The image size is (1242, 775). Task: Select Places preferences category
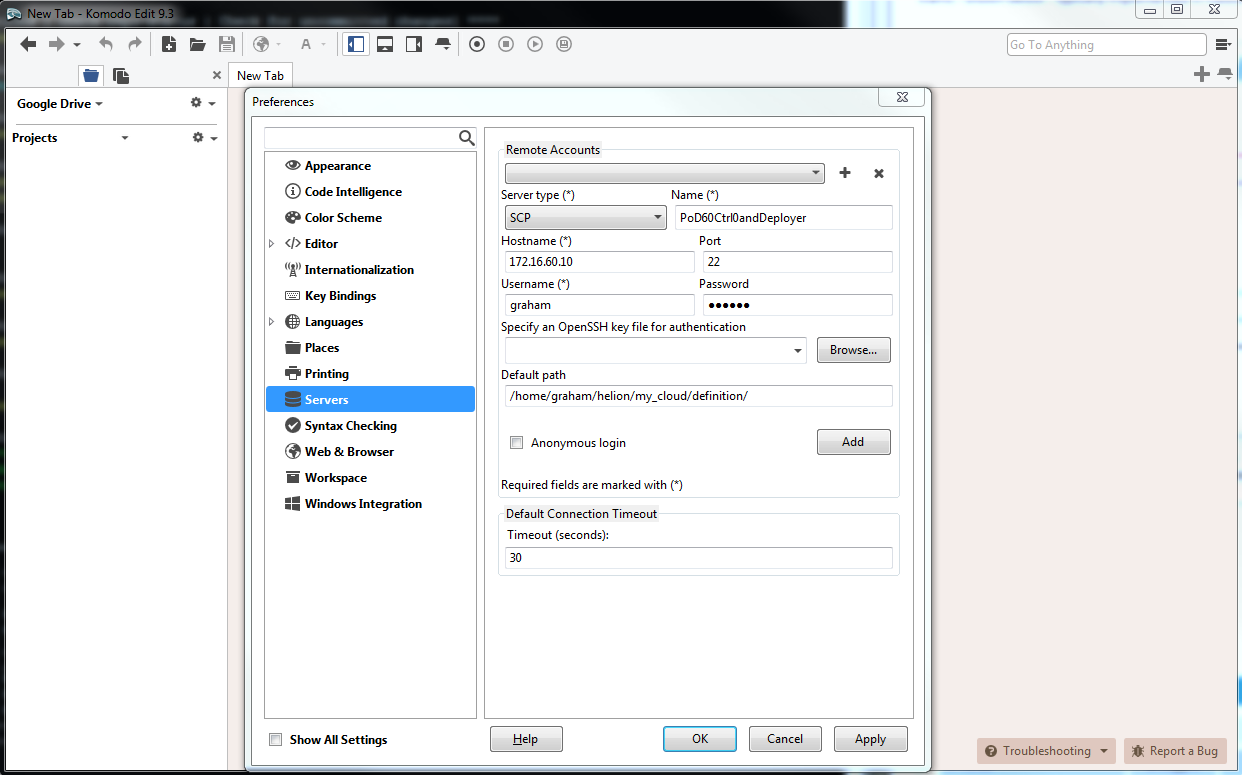pos(321,348)
